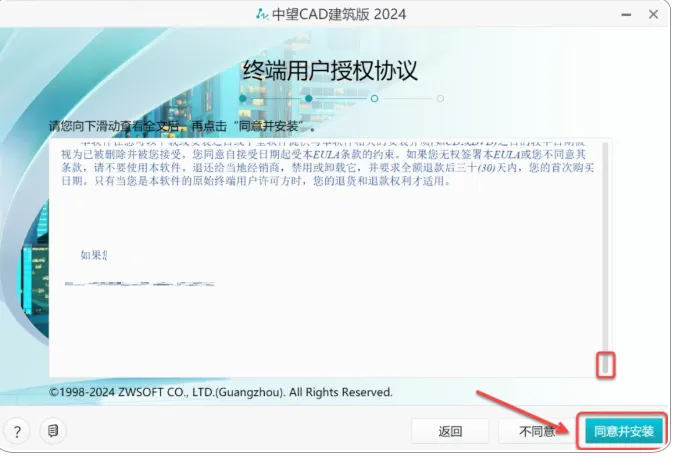
Task: Click the 中望CAD建筑版 2024 title text
Action: coord(339,14)
